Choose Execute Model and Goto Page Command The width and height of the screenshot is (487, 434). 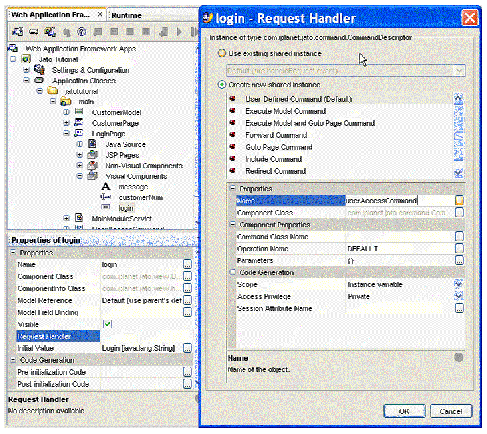tap(310, 123)
